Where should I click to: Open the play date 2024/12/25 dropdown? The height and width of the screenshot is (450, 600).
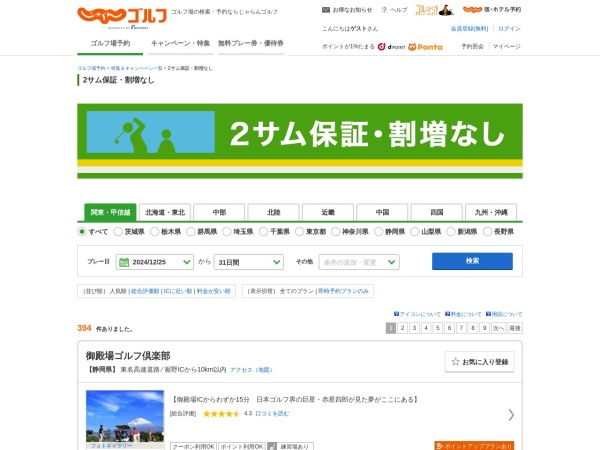(x=155, y=262)
